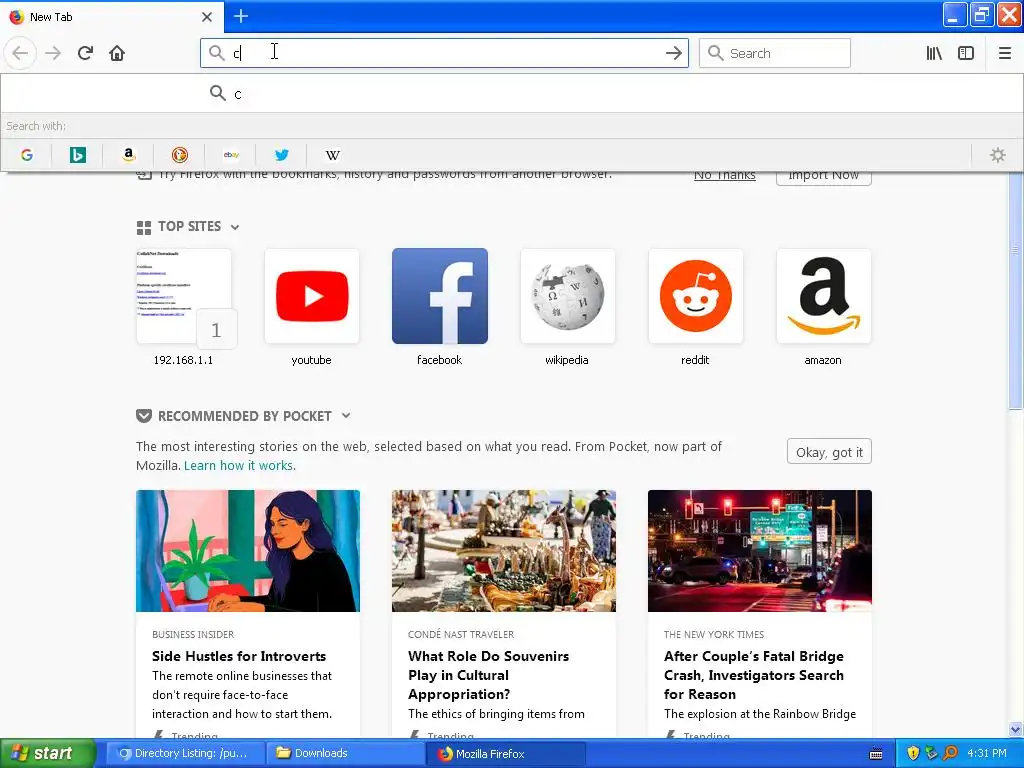Click THE NEW YORK TIMES source label
This screenshot has width=1024, height=768.
tap(714, 635)
